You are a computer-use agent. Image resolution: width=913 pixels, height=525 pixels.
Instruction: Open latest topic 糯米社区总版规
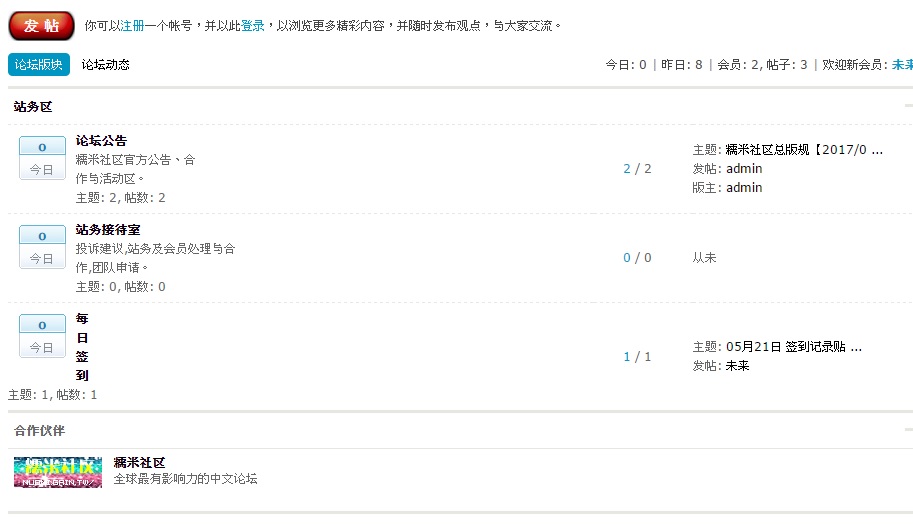tap(804, 150)
